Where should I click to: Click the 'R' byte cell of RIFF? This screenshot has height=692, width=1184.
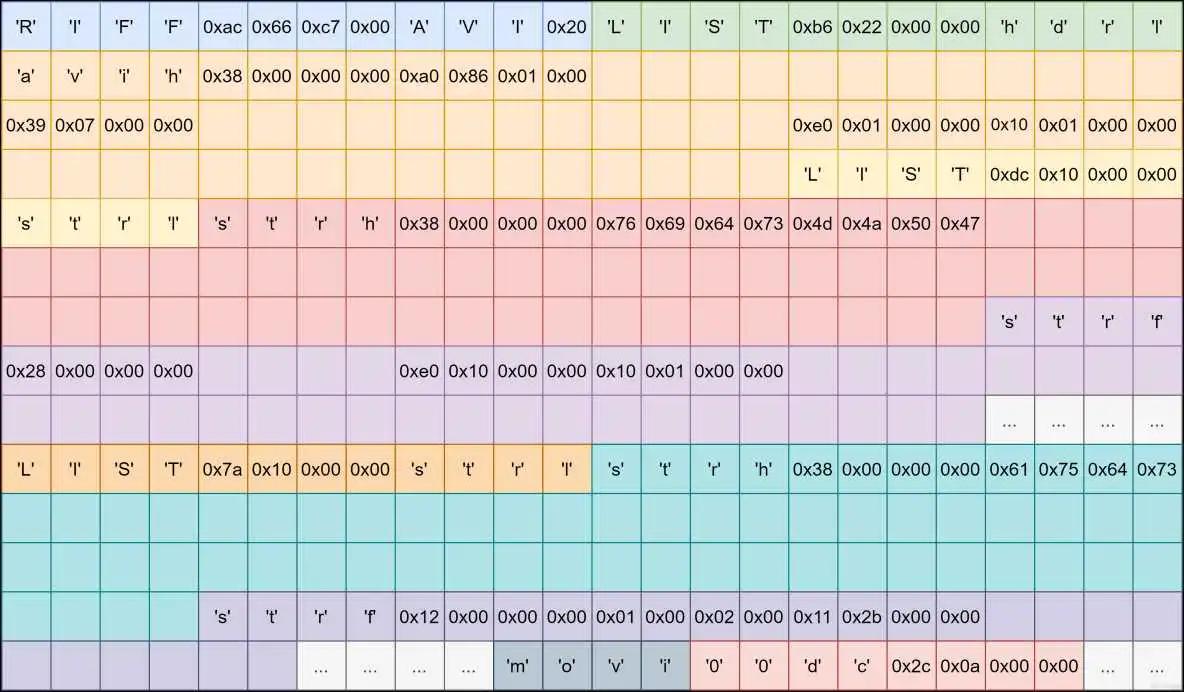26,27
